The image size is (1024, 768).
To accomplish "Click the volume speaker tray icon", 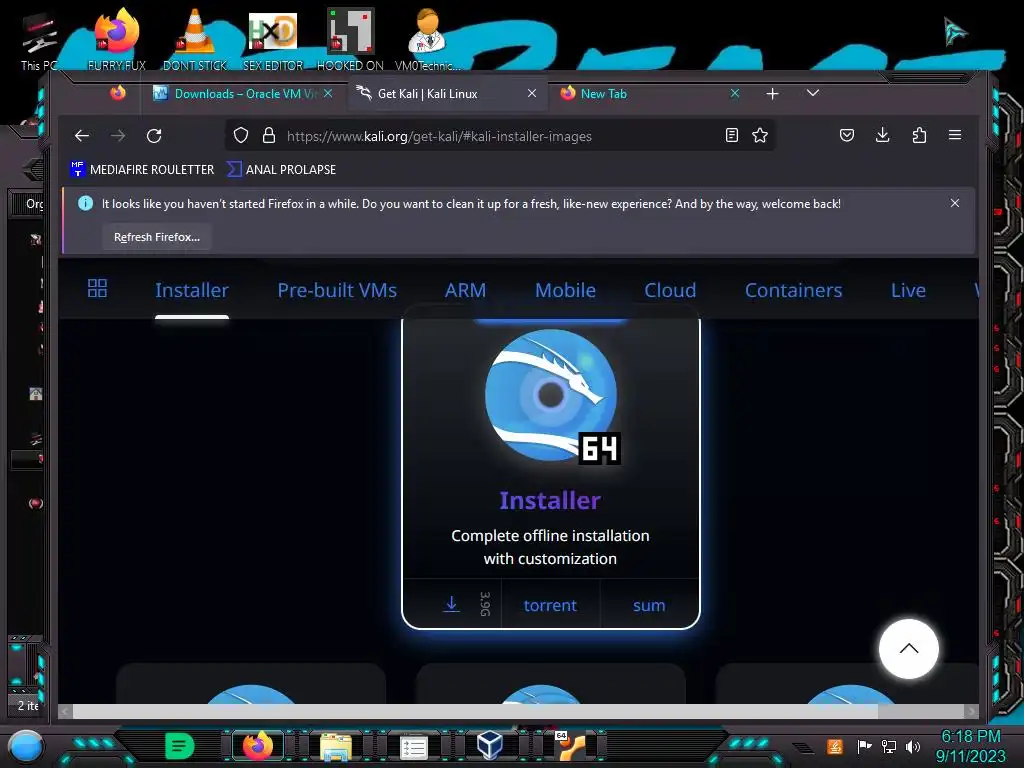I will click(913, 746).
